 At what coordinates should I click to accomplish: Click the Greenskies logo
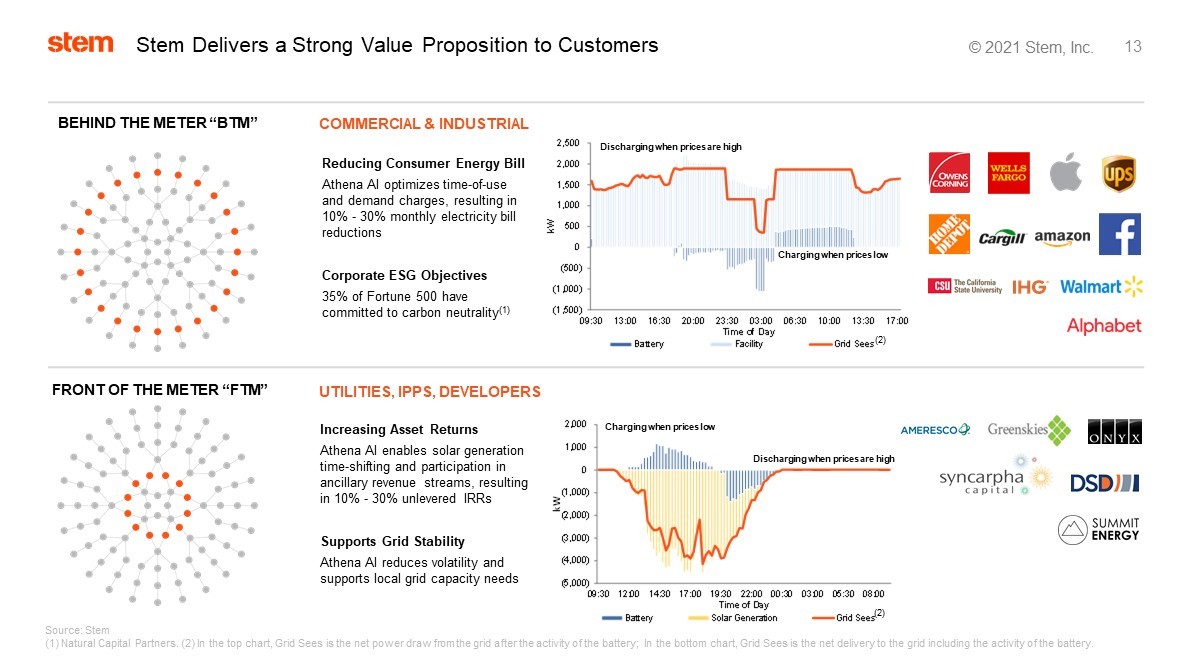point(1029,429)
